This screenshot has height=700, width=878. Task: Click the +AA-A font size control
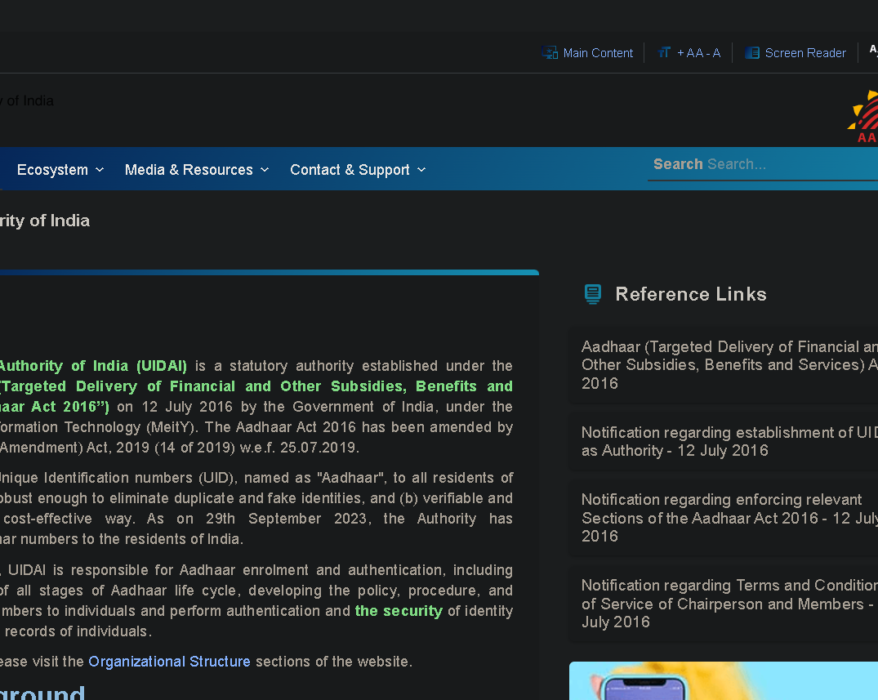point(698,53)
